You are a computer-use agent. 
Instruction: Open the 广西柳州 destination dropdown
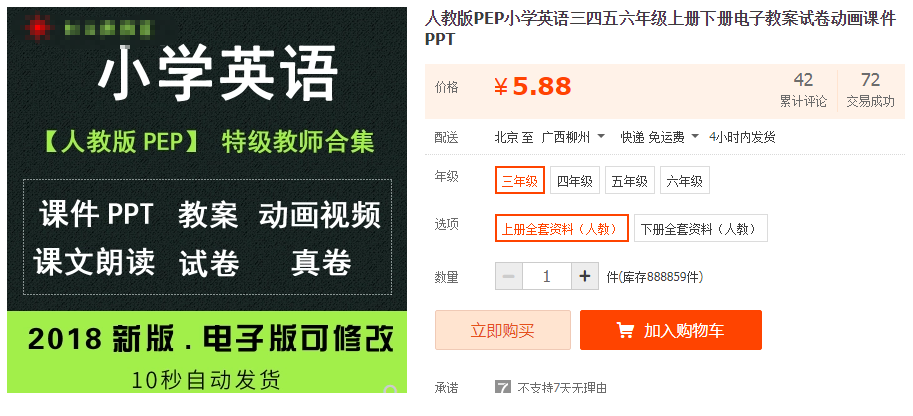[x=573, y=138]
